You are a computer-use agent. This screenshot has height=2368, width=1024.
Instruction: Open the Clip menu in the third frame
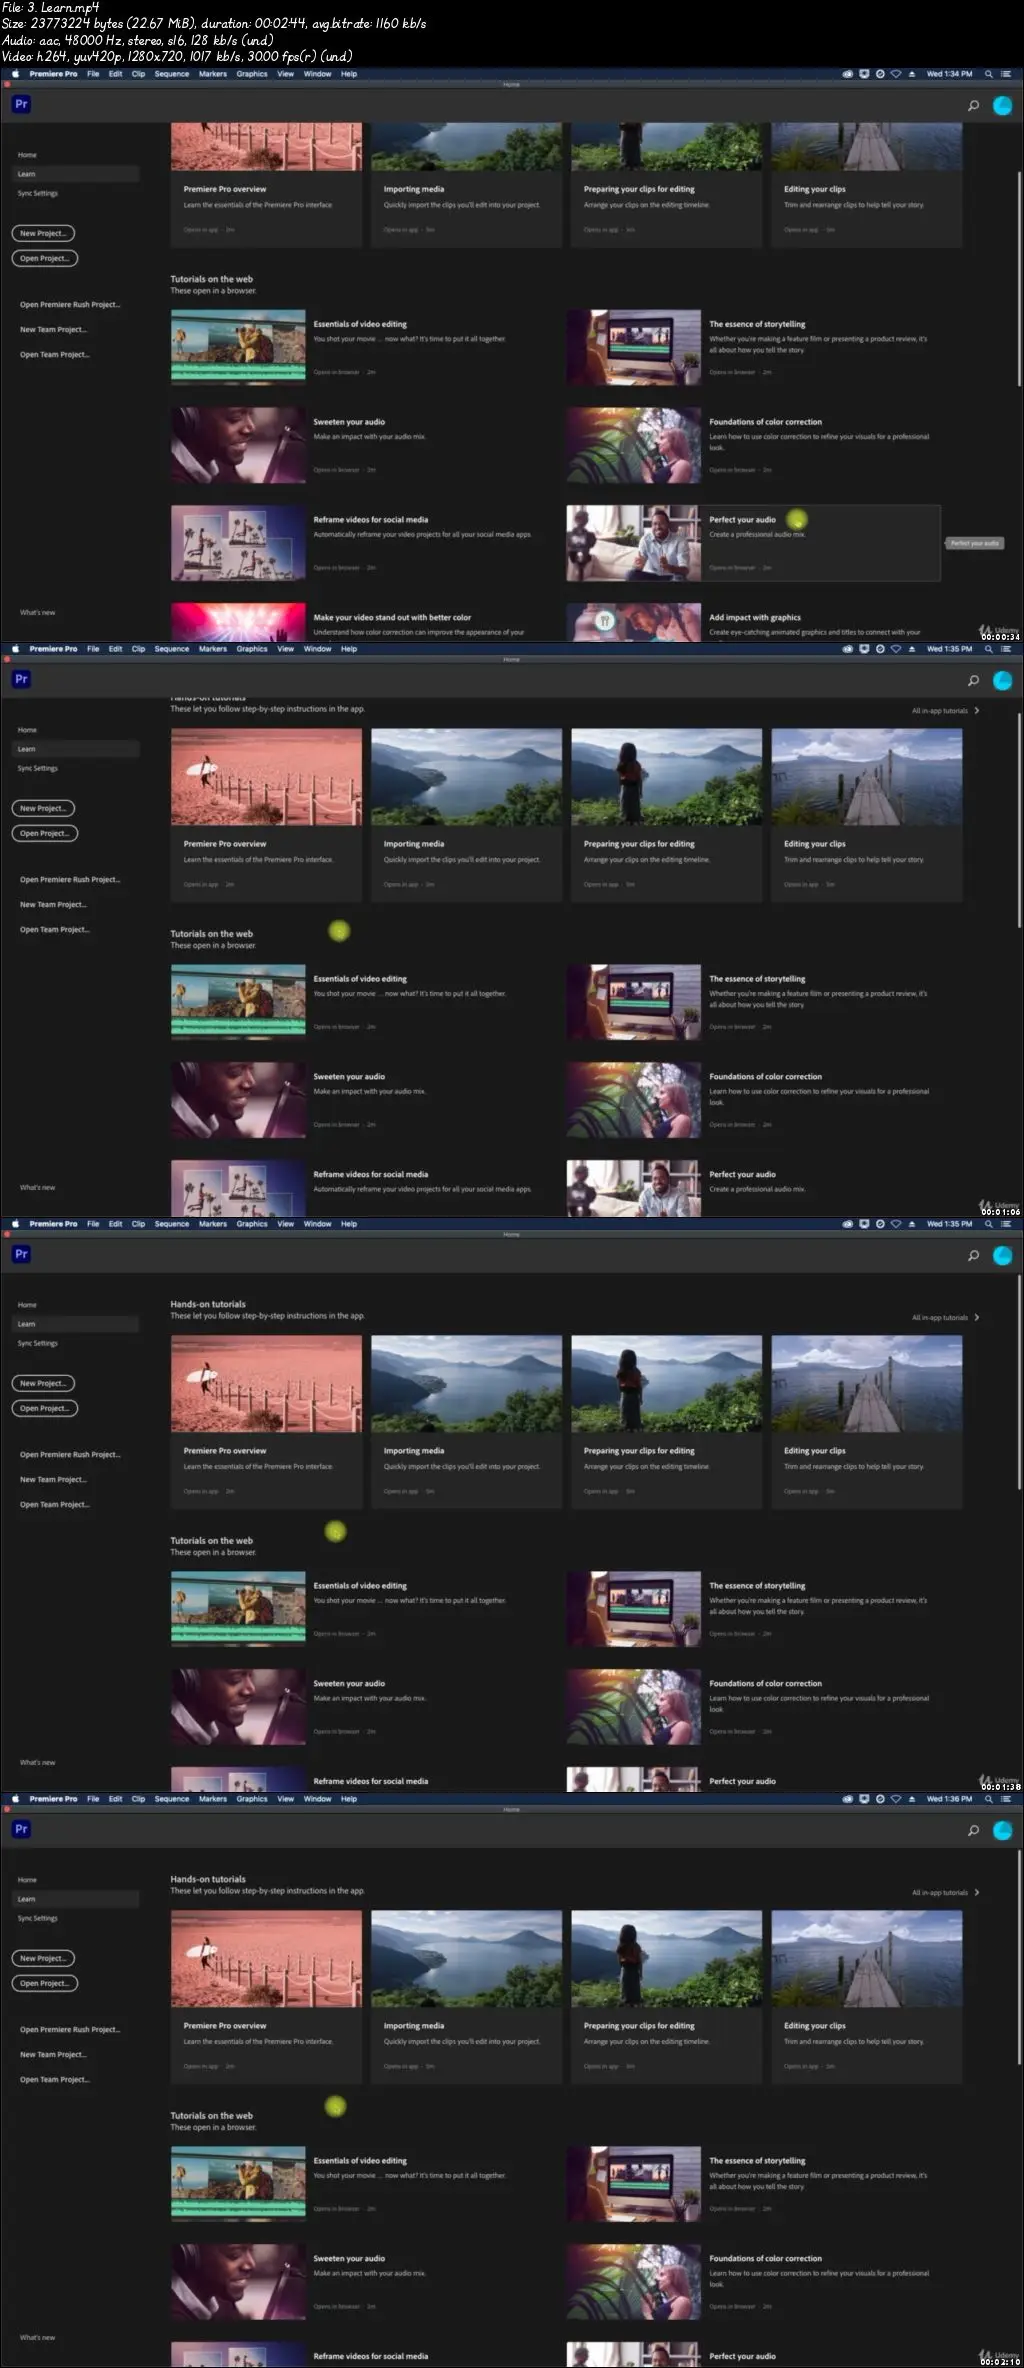pyautogui.click(x=138, y=1224)
